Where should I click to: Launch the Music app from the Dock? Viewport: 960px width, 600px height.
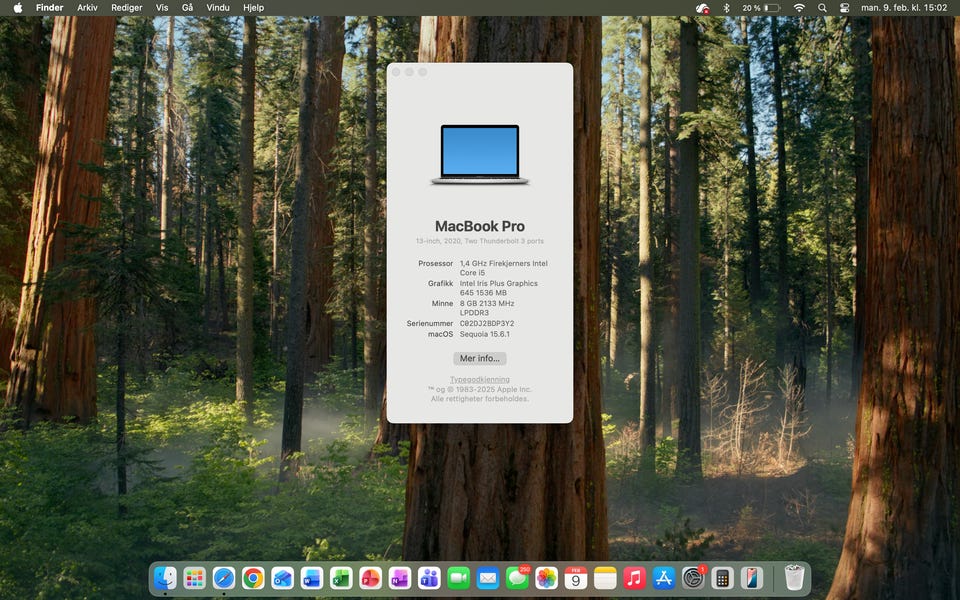tap(634, 577)
